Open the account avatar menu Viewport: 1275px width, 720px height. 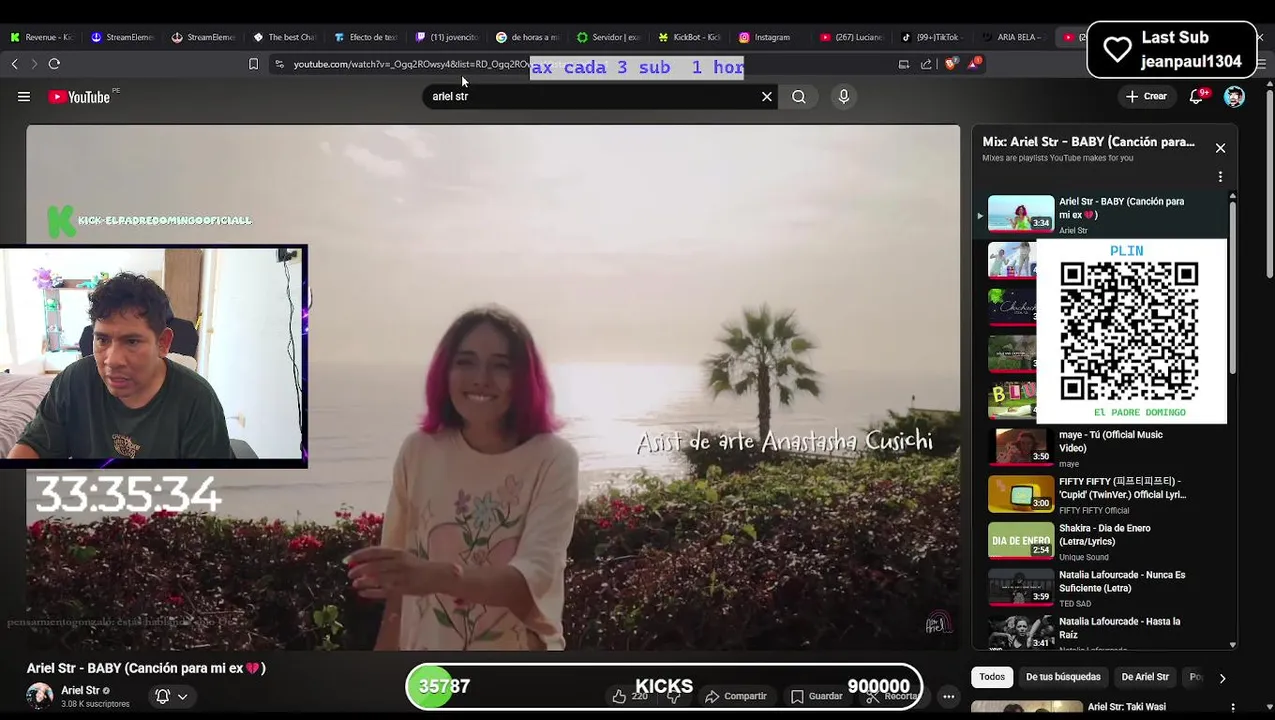click(1234, 97)
